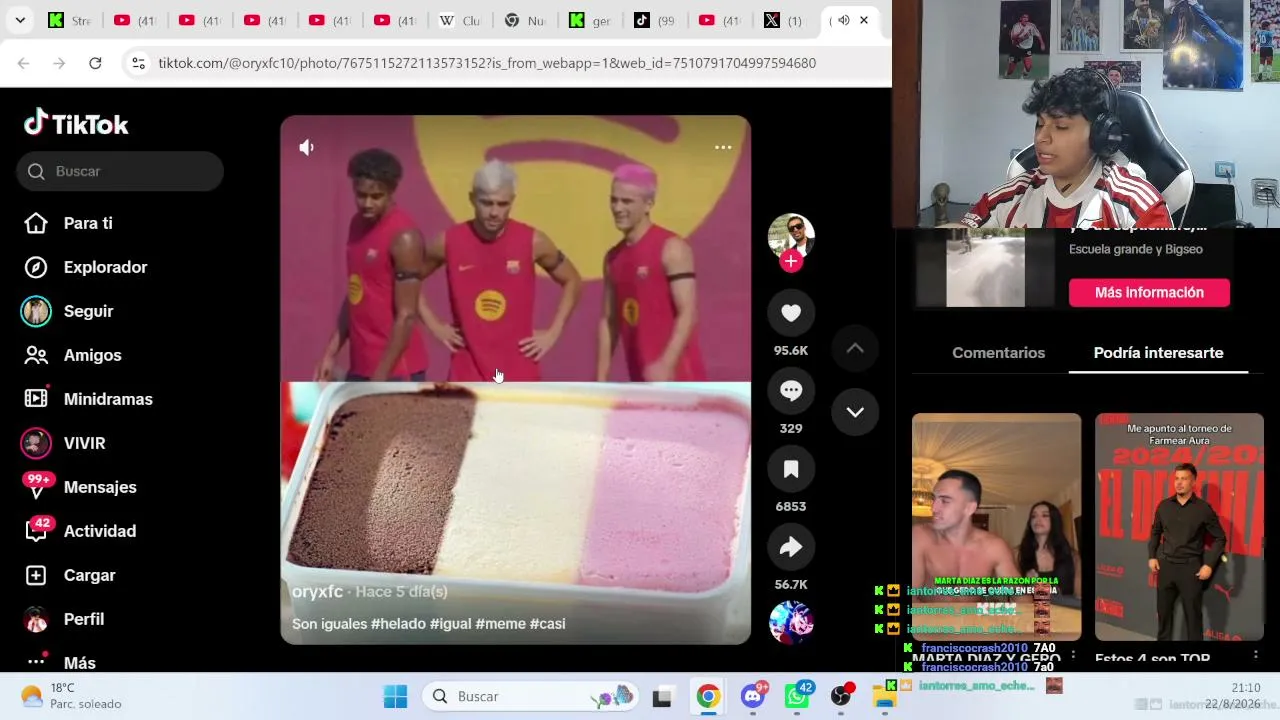Open the Seguir following feed
1280x720 pixels.
[68, 311]
